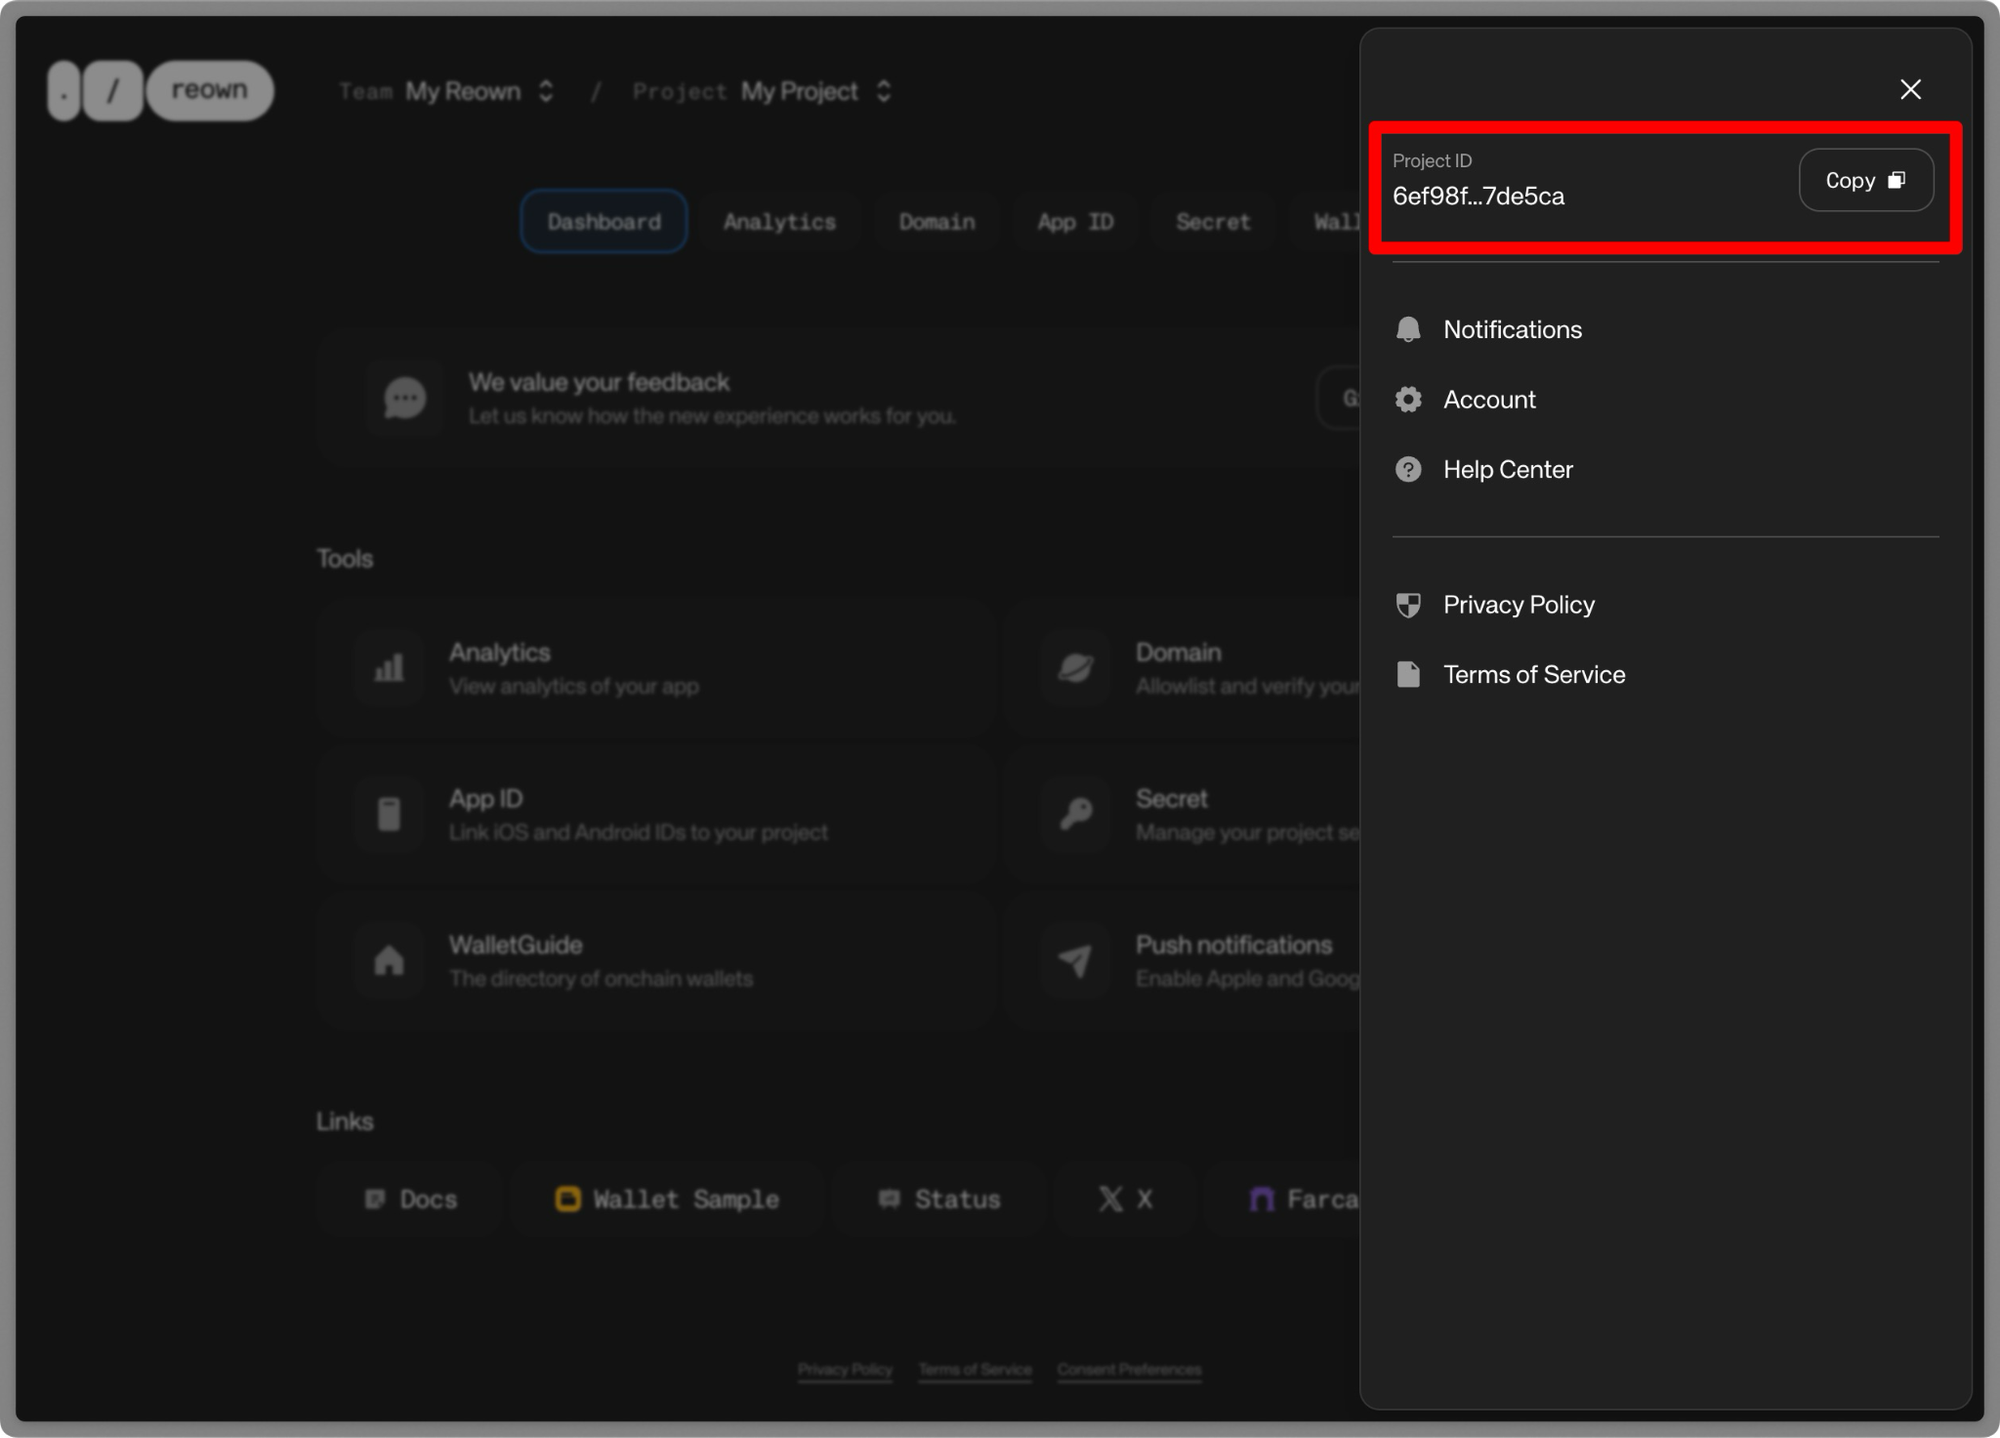Click the Notifications bell icon

pos(1408,329)
